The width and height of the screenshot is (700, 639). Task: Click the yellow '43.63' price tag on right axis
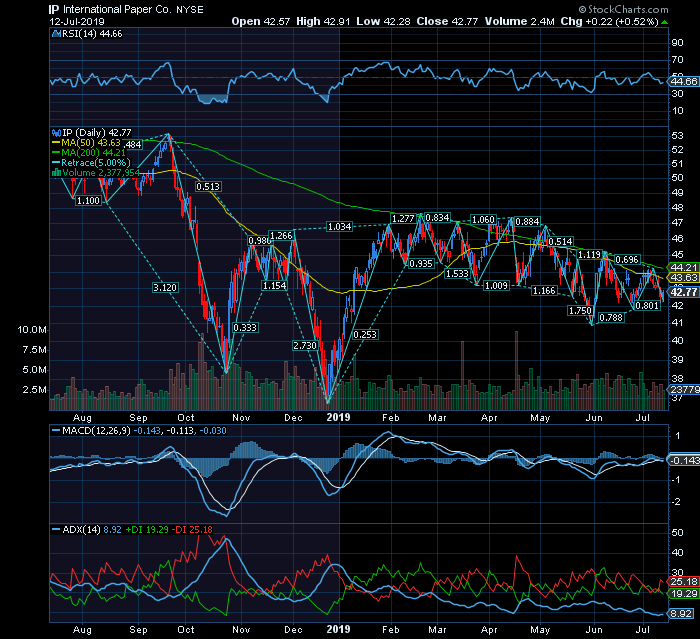[683, 278]
